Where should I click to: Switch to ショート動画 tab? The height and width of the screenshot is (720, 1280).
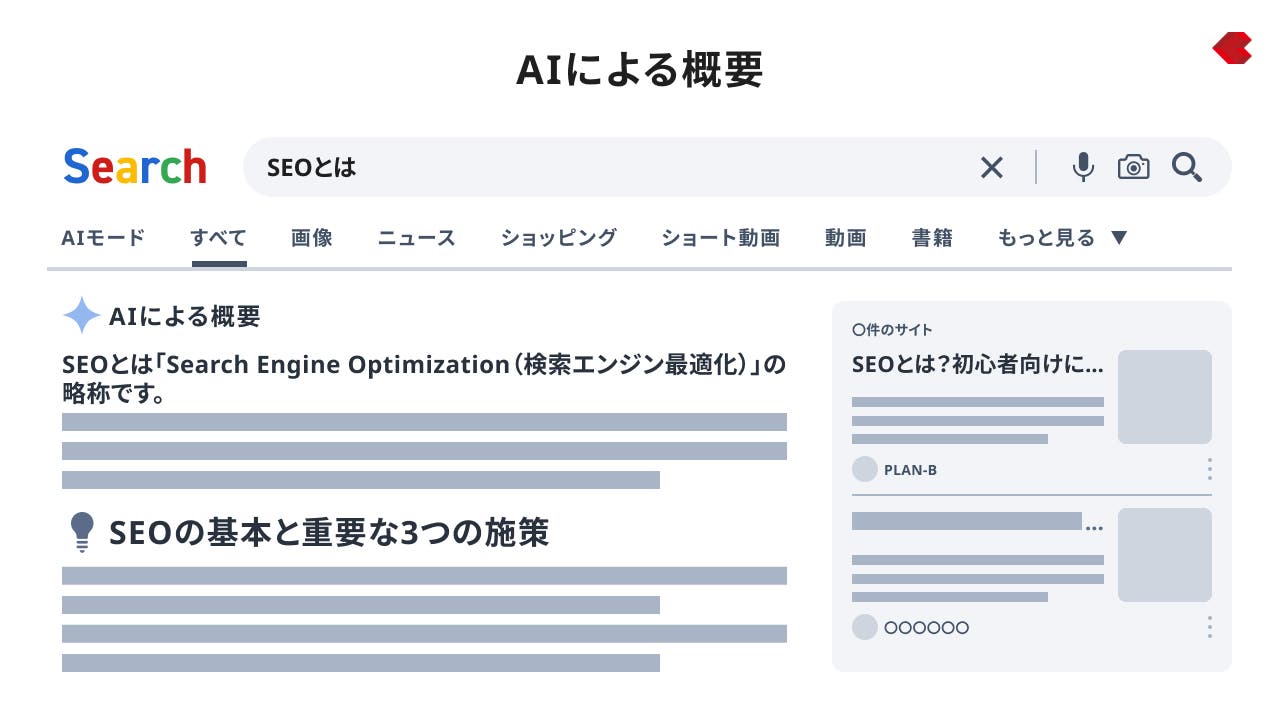720,238
